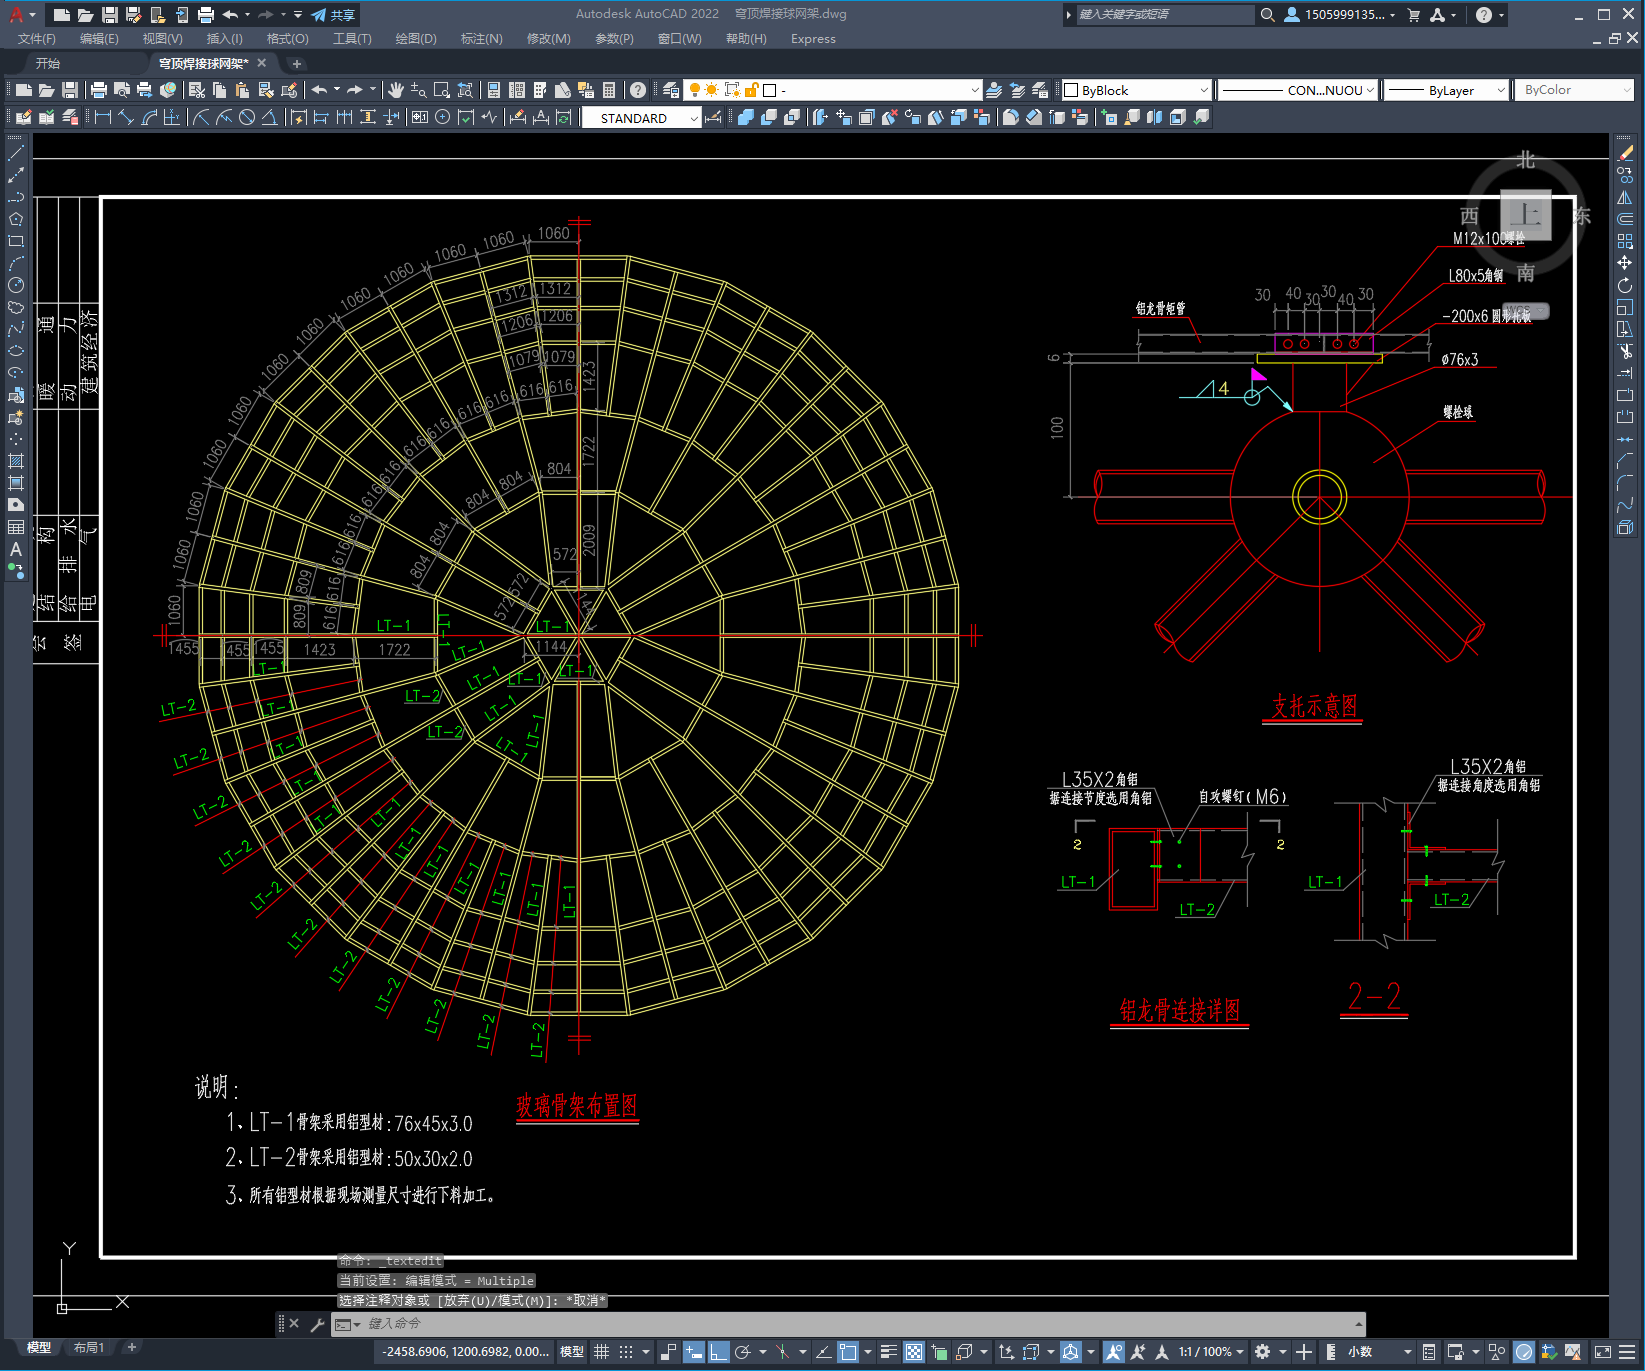Select the Aligned dimension tool
The width and height of the screenshot is (1645, 1371).
click(x=125, y=117)
